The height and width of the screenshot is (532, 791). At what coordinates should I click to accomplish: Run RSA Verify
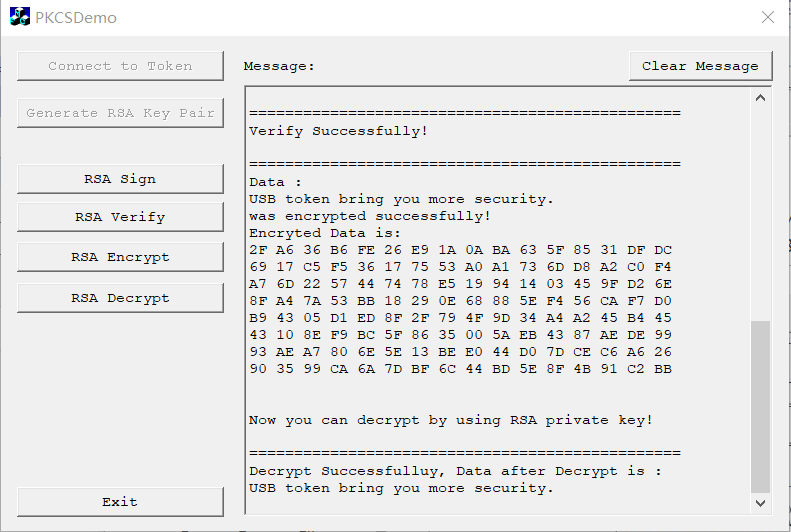click(x=120, y=217)
